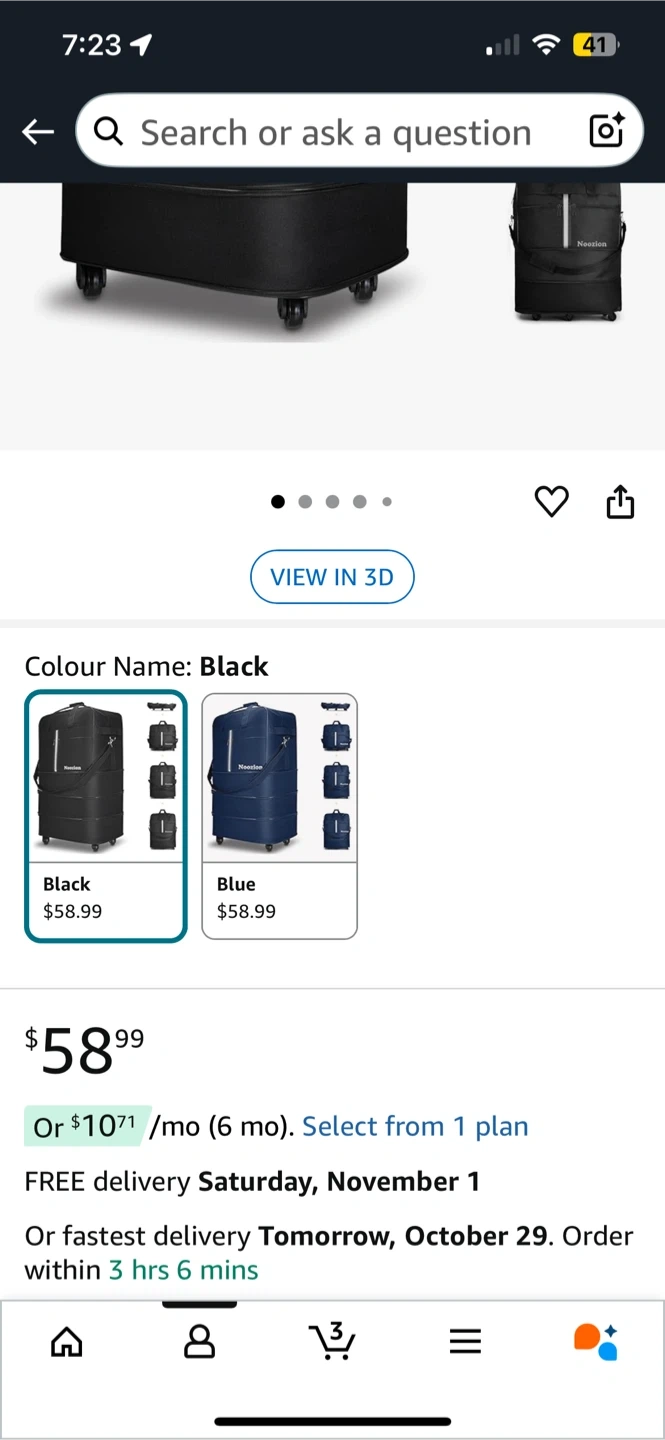This screenshot has height=1440, width=665.
Task: Open "Select from 1 plan" link
Action: click(x=415, y=1126)
